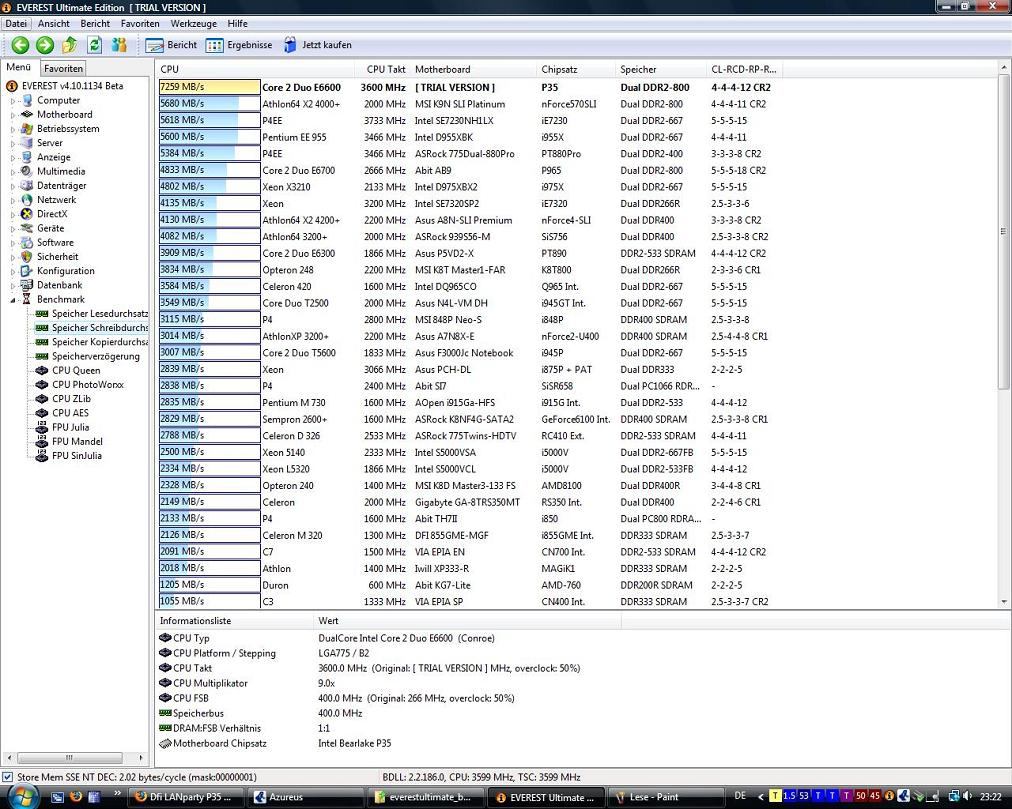Select the Anzeige tree icon

pos(26,157)
